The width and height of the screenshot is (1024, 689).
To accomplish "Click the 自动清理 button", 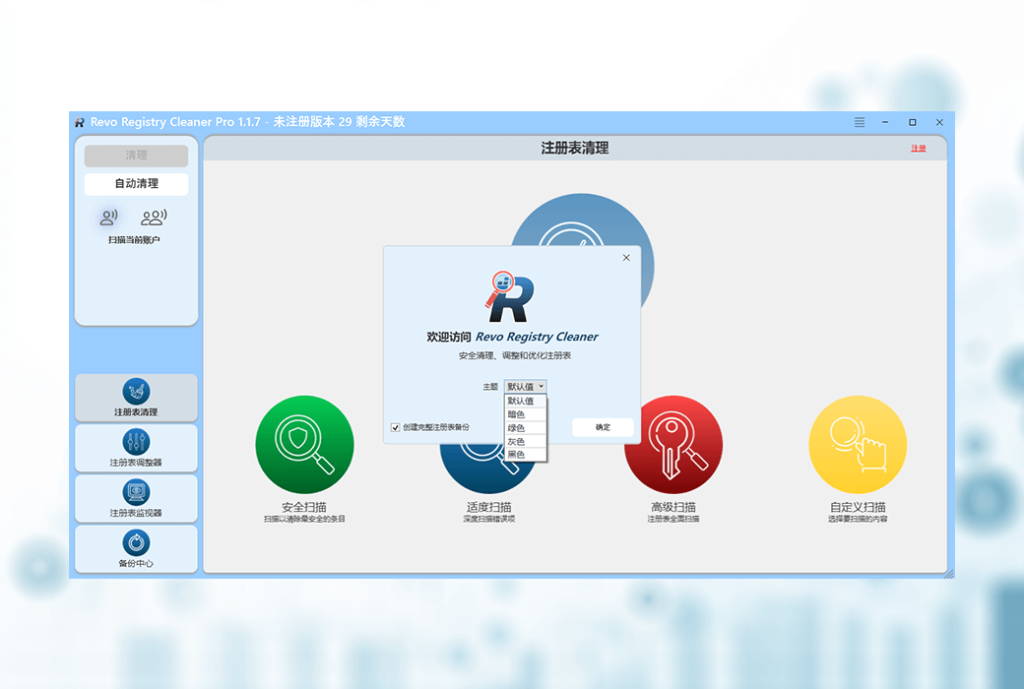I will (136, 184).
